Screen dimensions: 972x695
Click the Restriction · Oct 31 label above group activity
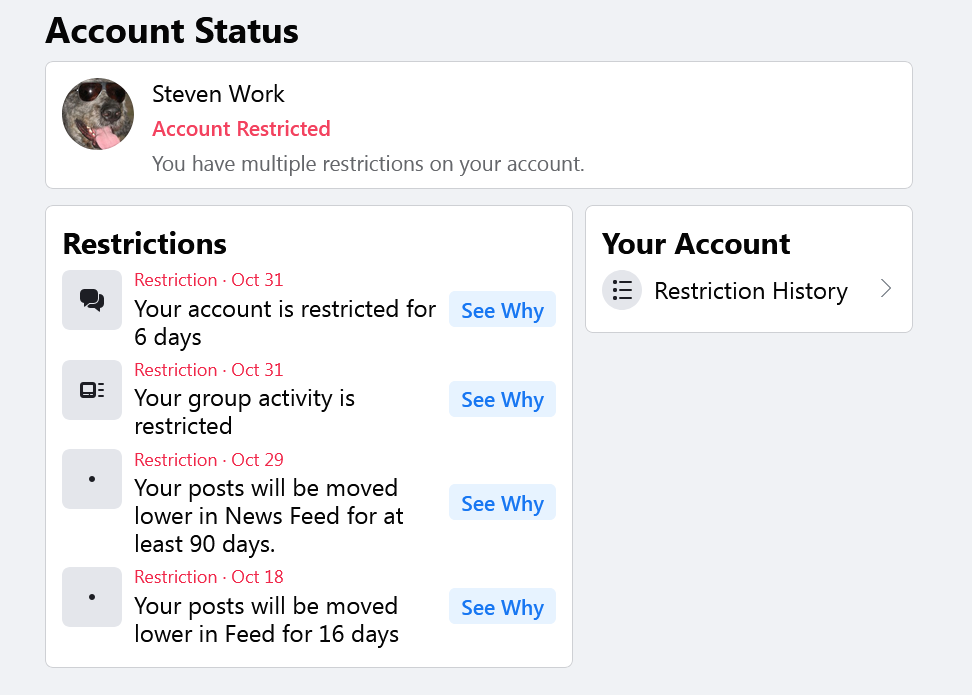point(209,370)
